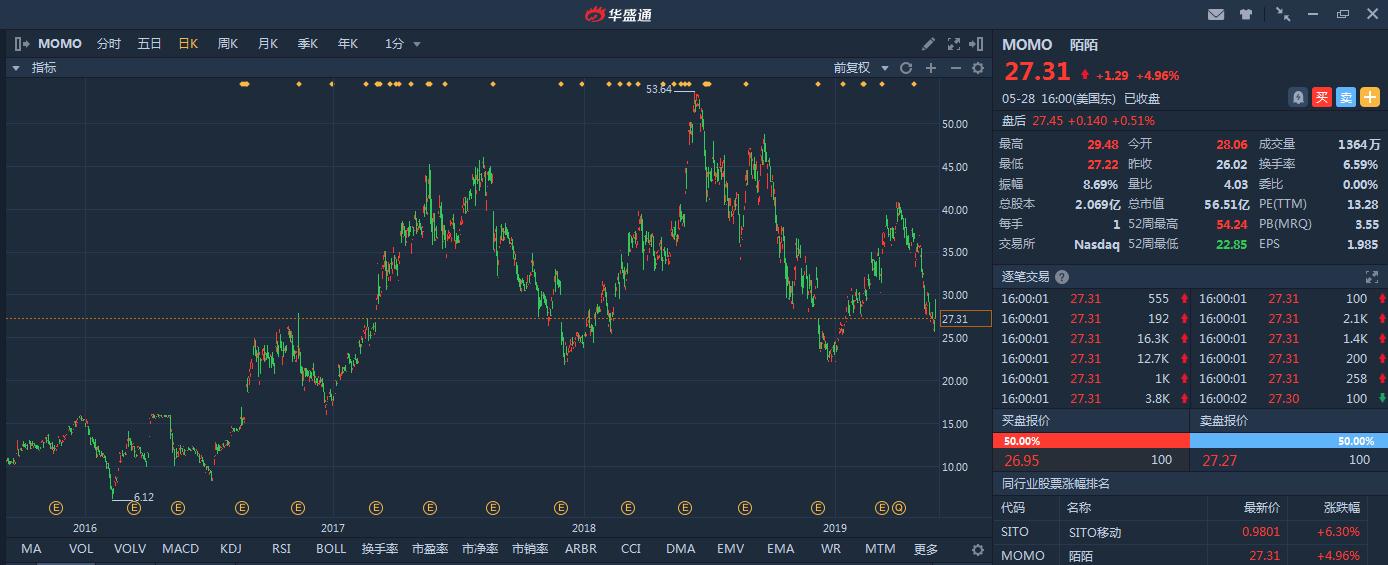
Task: Set a price alert bell
Action: [x=1298, y=97]
